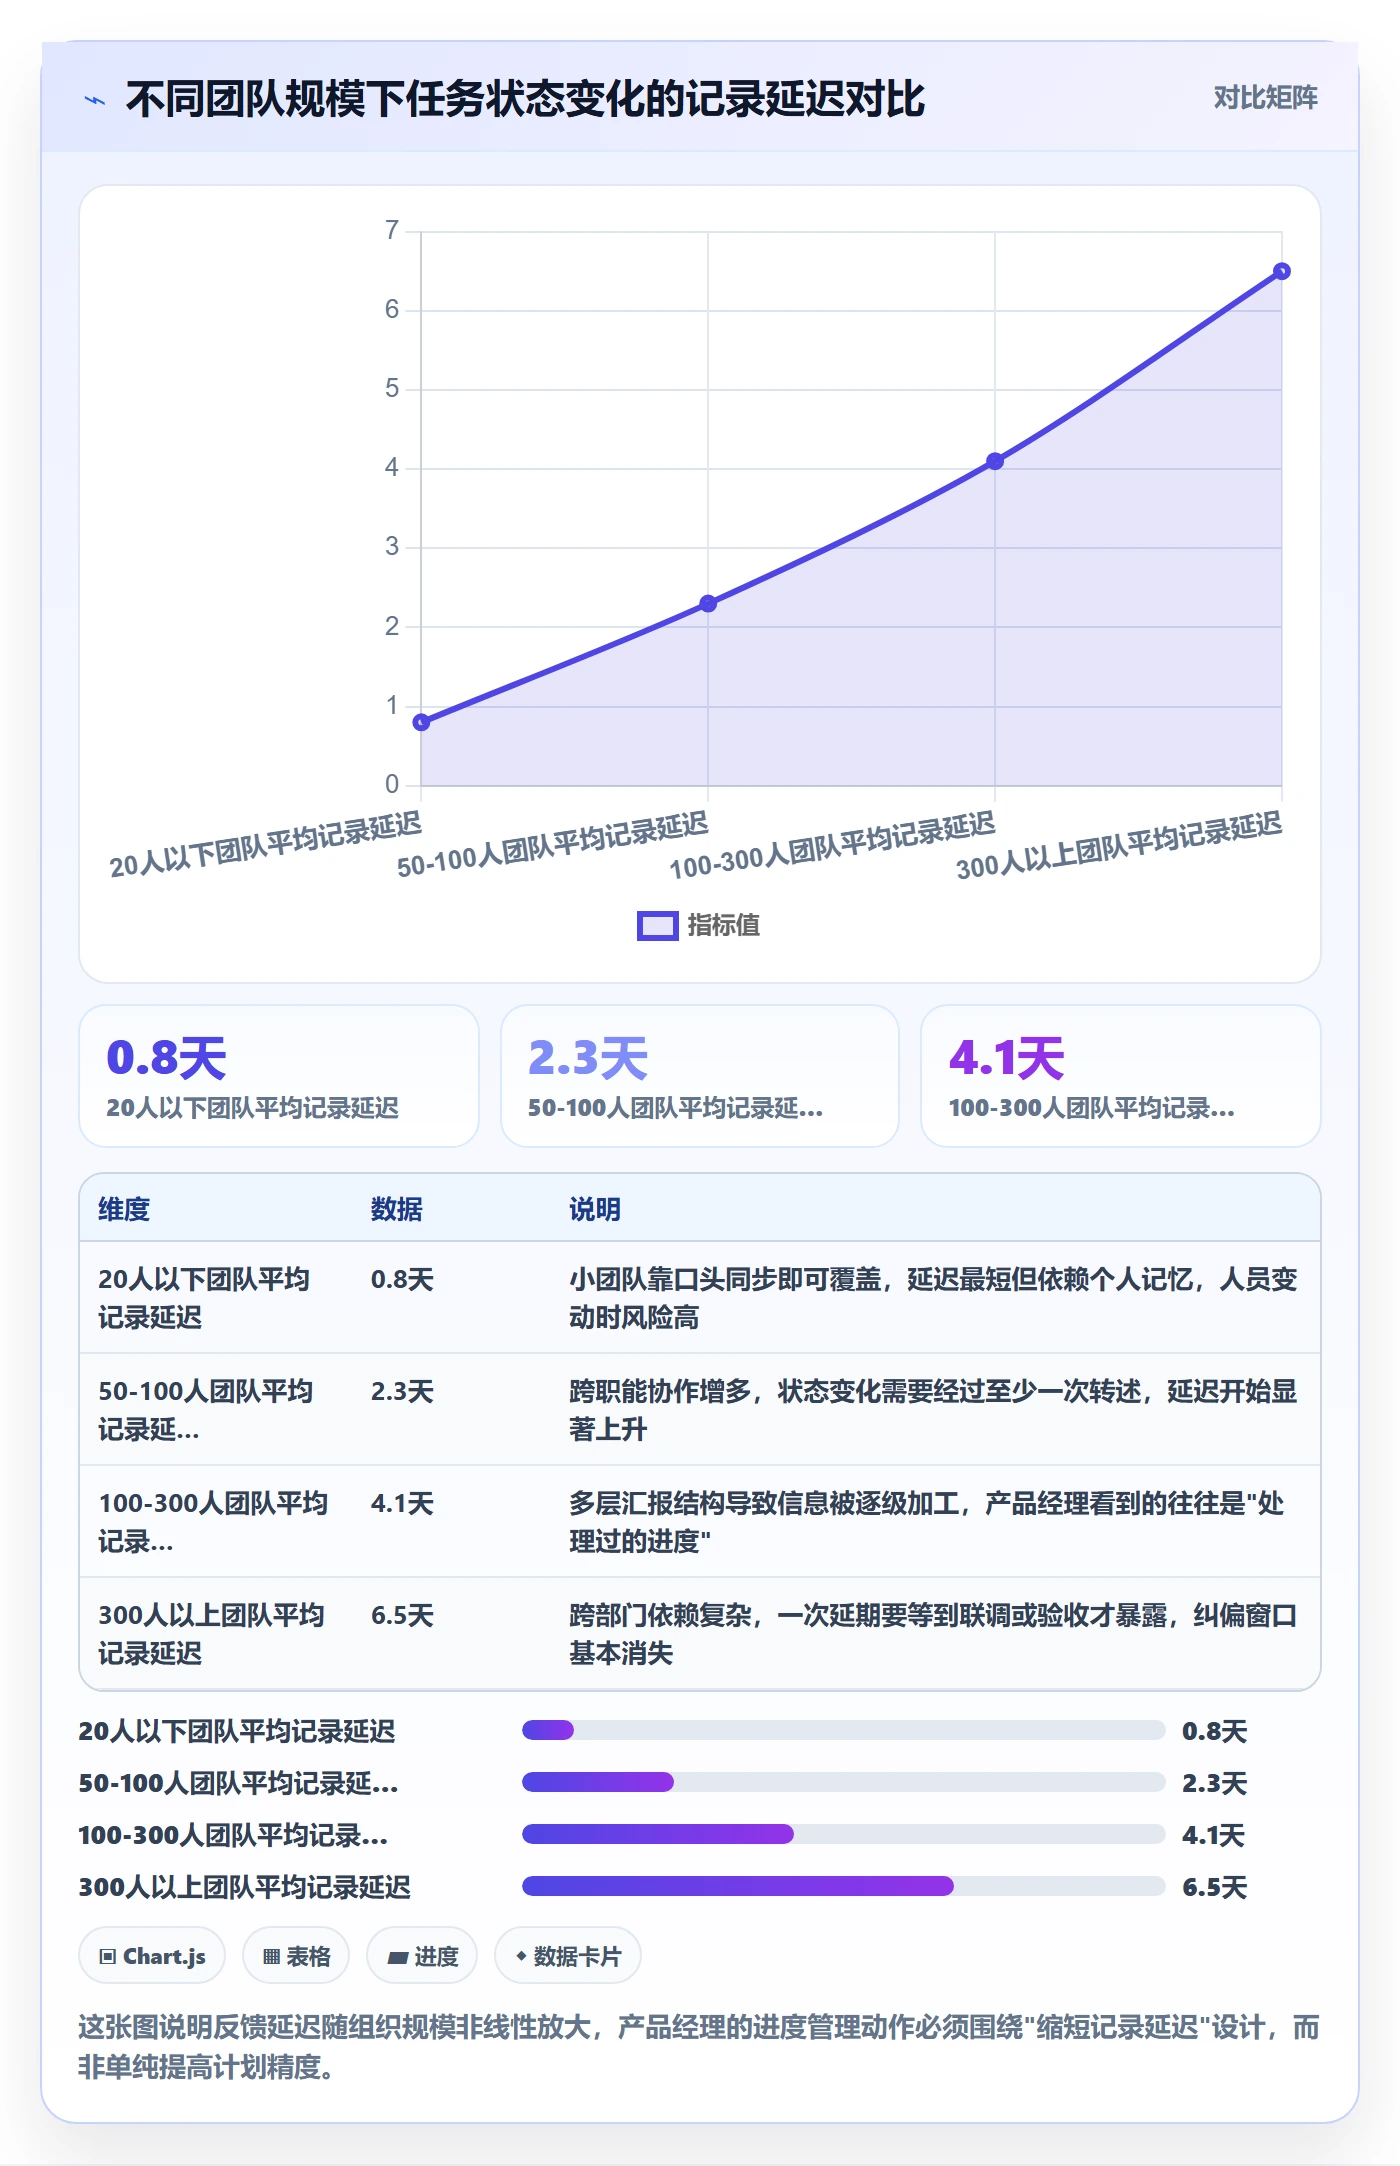The height and width of the screenshot is (2166, 1400).
Task: Click the lightning icon beside the title
Action: (x=95, y=100)
